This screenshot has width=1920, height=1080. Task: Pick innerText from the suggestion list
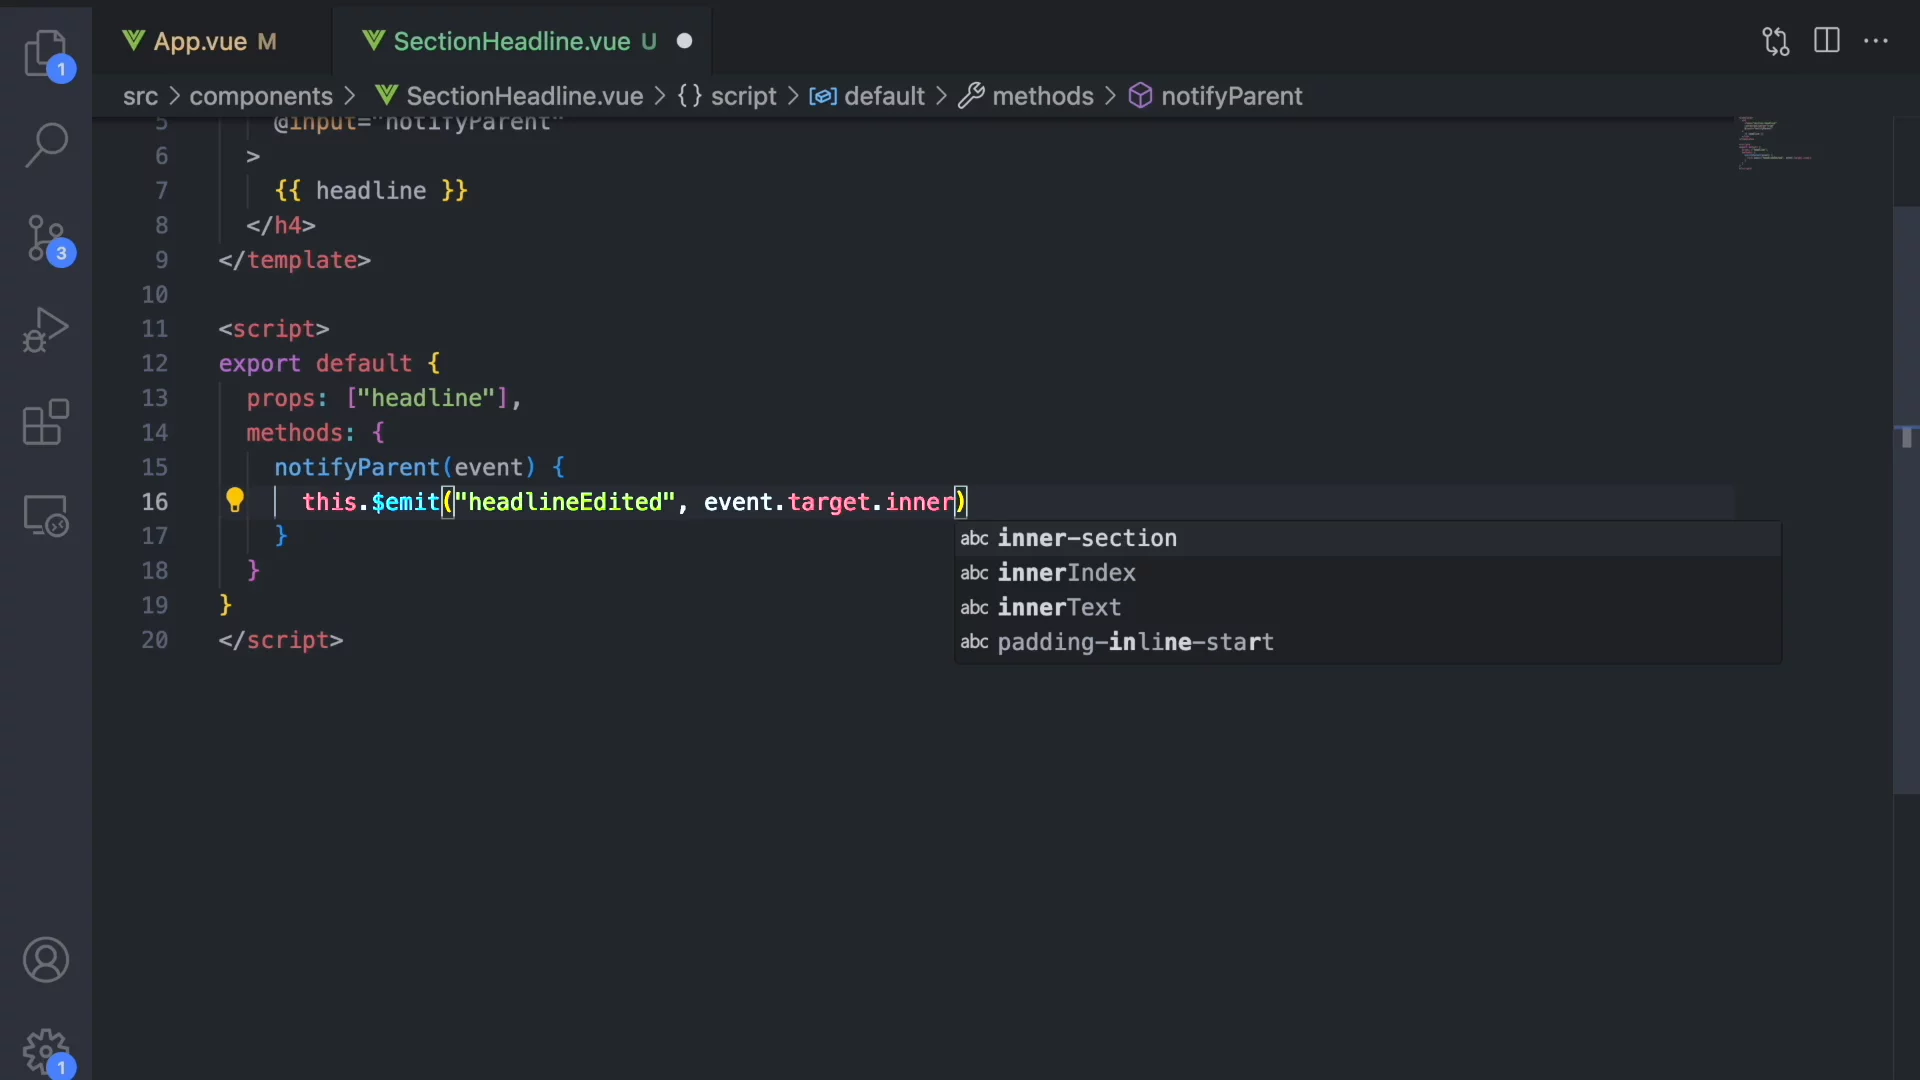[1368, 607]
